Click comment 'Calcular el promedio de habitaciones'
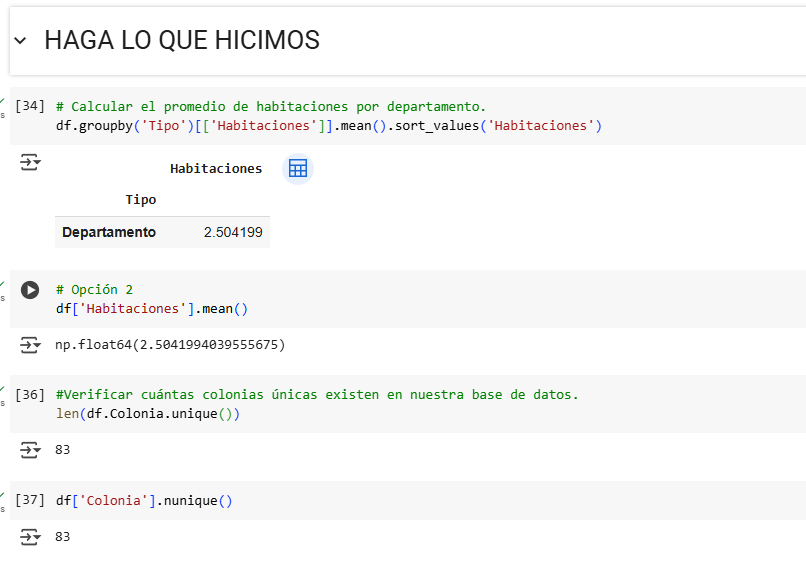 click(x=270, y=107)
